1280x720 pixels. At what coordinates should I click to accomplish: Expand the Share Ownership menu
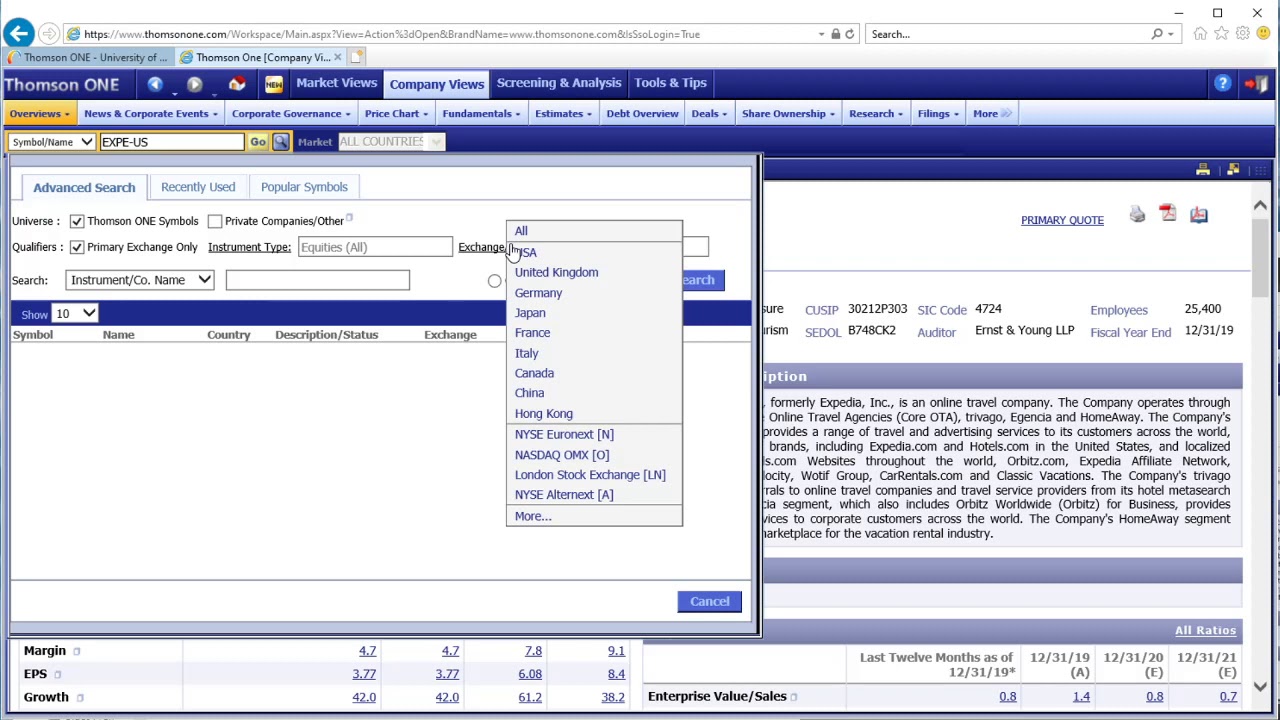point(788,114)
